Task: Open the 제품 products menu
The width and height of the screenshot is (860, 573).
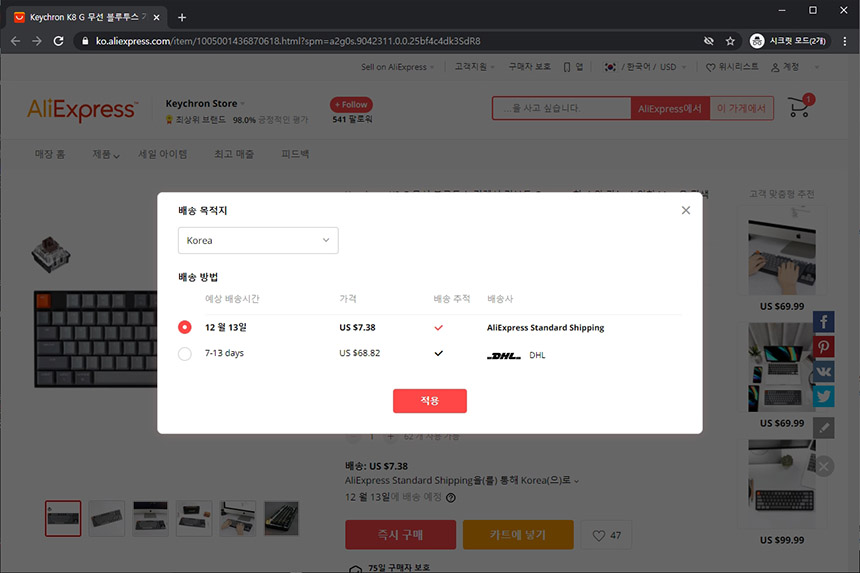Action: pyautogui.click(x=105, y=154)
